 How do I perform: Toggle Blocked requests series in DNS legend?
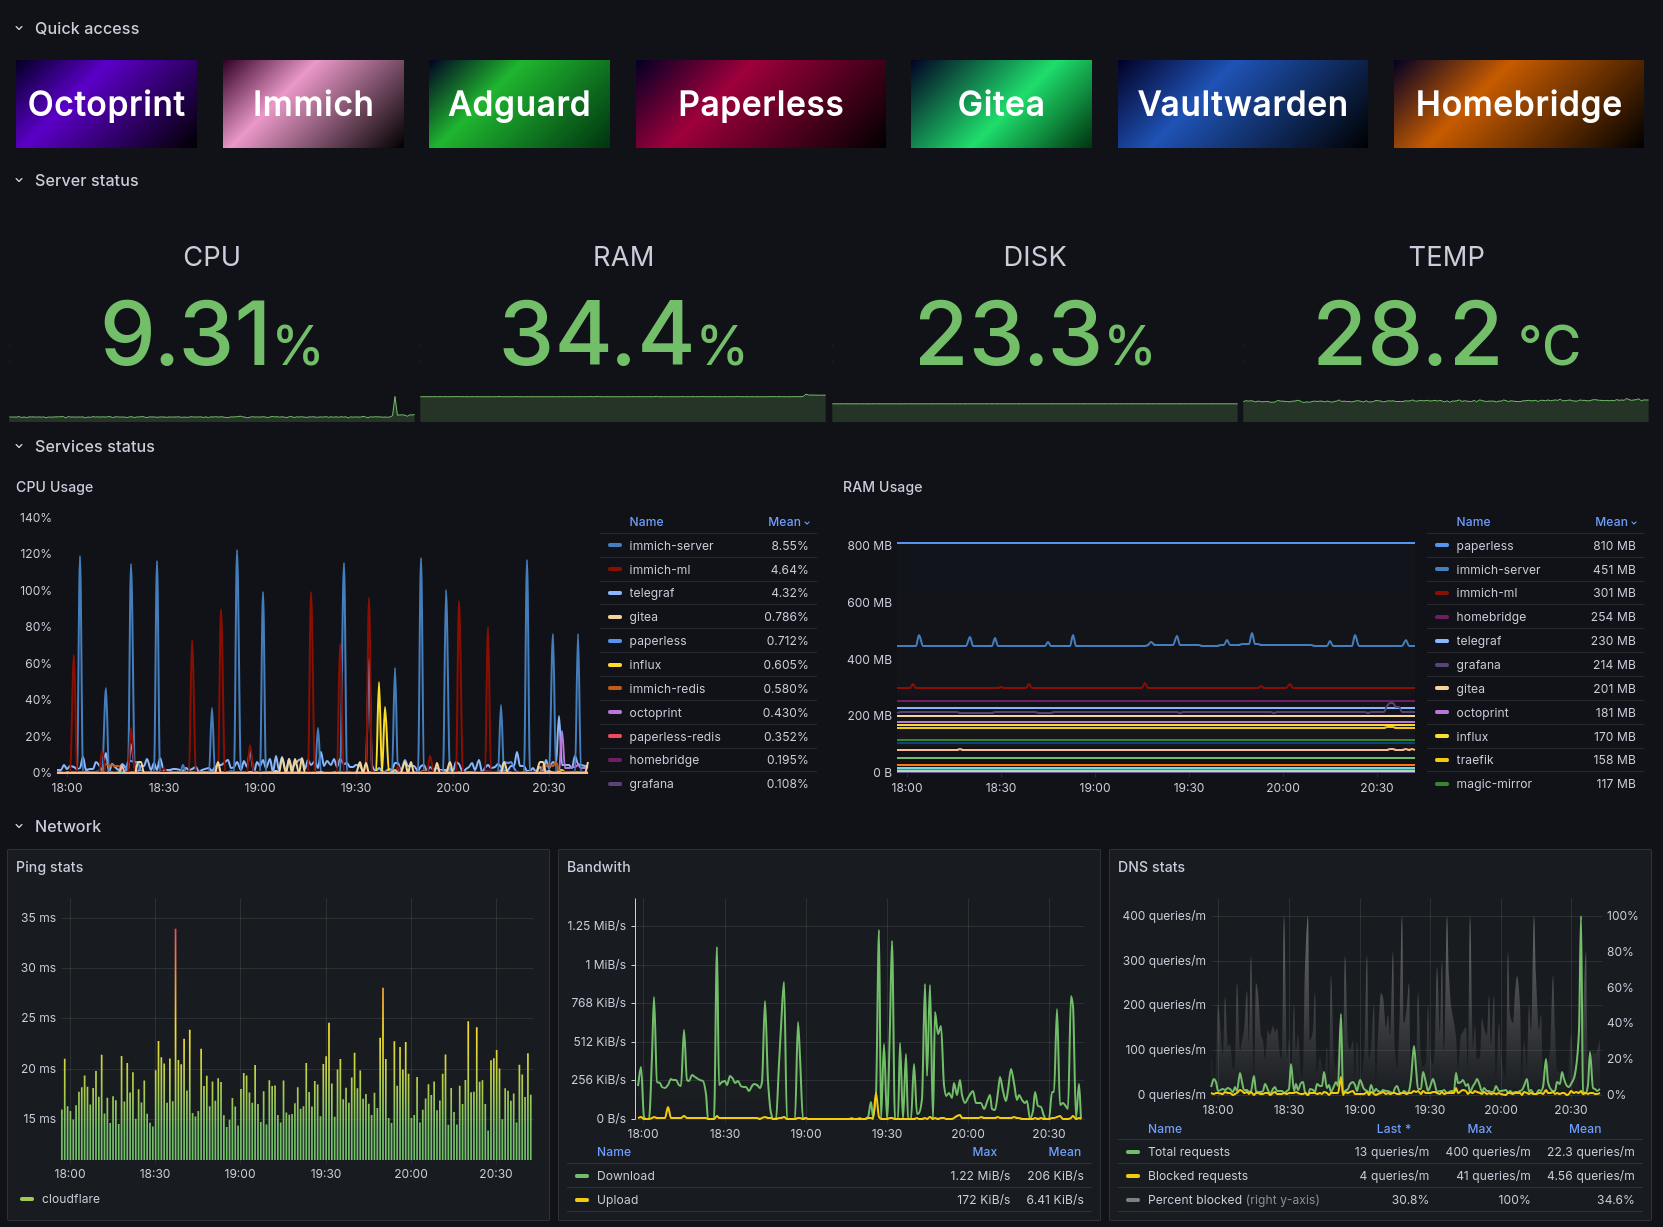[1198, 1176]
